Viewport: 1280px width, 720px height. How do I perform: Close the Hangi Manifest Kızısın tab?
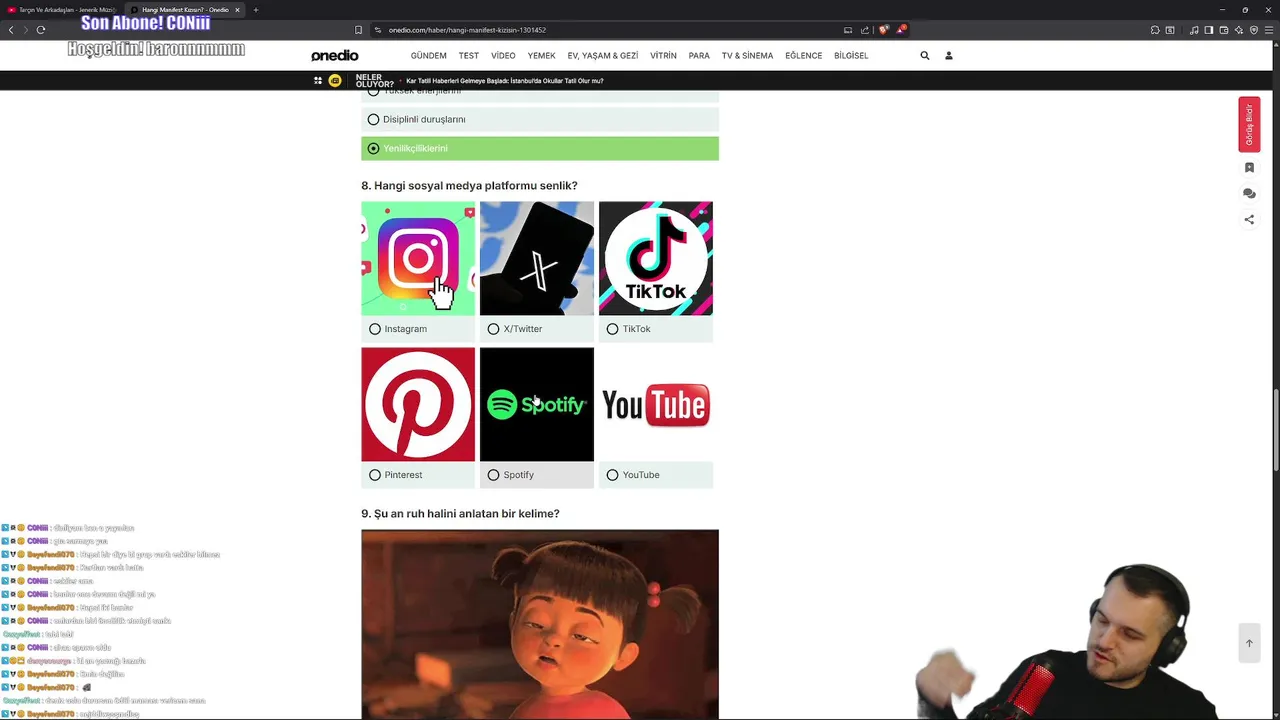pyautogui.click(x=237, y=10)
